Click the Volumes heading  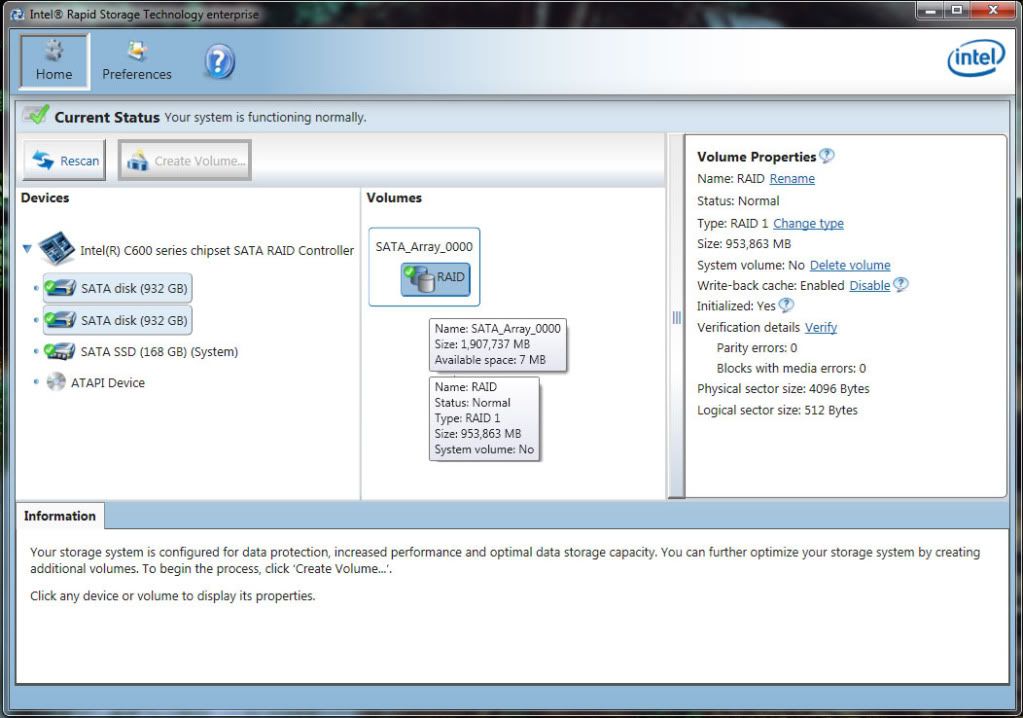(x=394, y=198)
